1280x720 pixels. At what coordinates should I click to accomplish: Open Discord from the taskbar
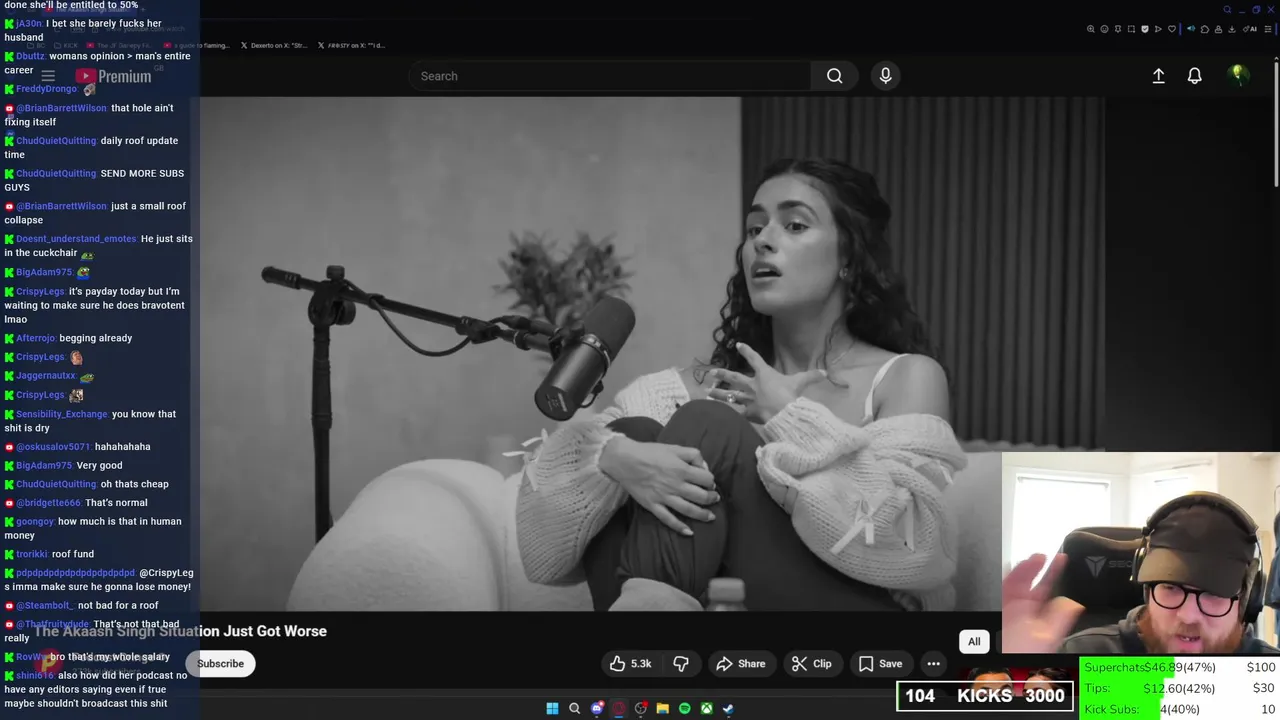click(x=597, y=709)
